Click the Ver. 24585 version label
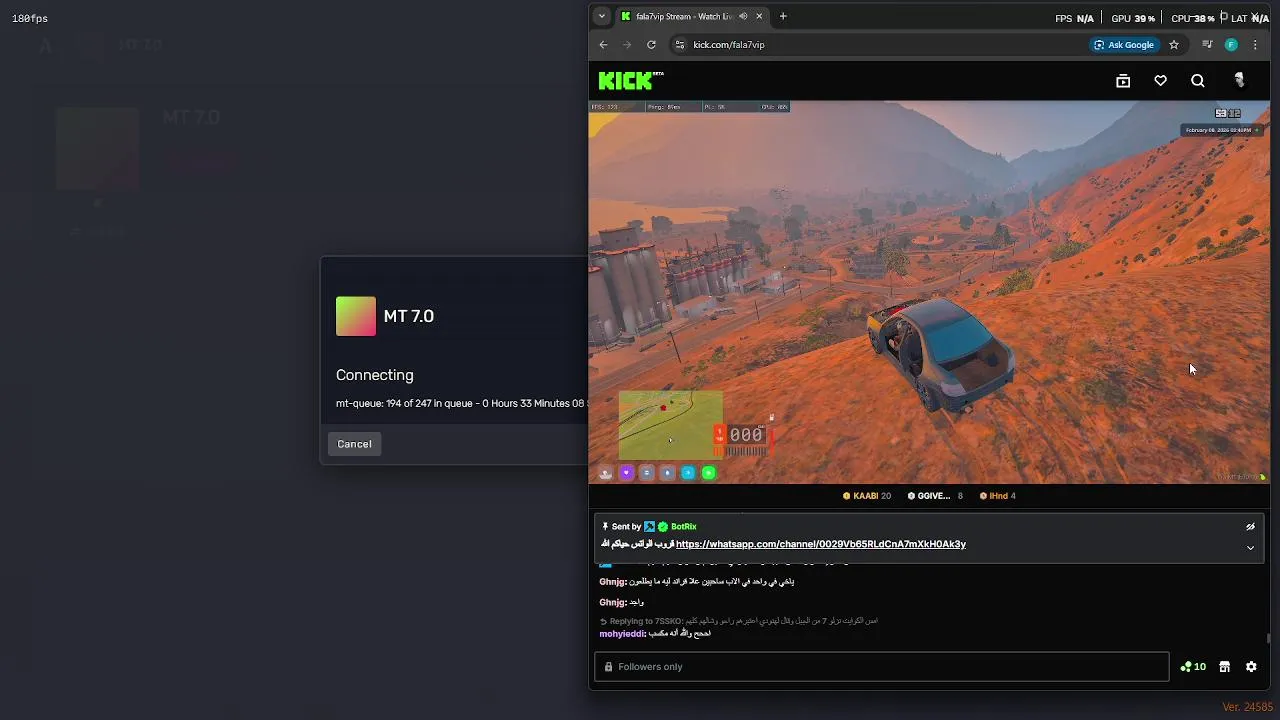 (x=1248, y=707)
